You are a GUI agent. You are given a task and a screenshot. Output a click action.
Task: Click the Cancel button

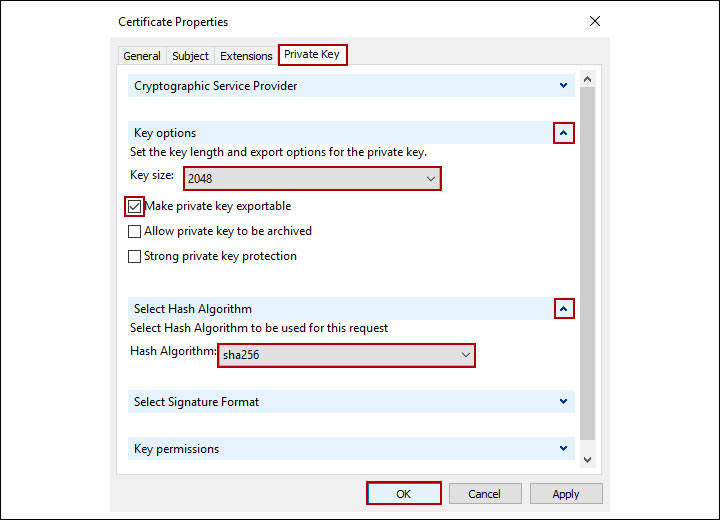click(485, 494)
